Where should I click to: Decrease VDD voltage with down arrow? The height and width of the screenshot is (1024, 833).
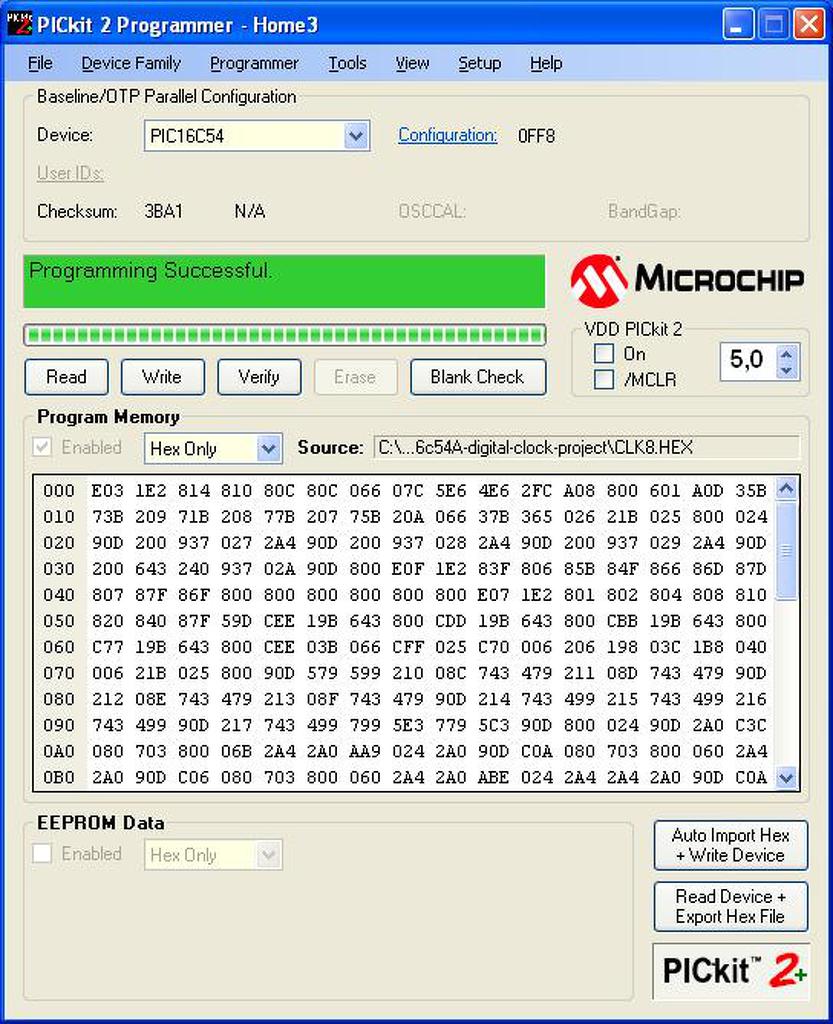(787, 370)
